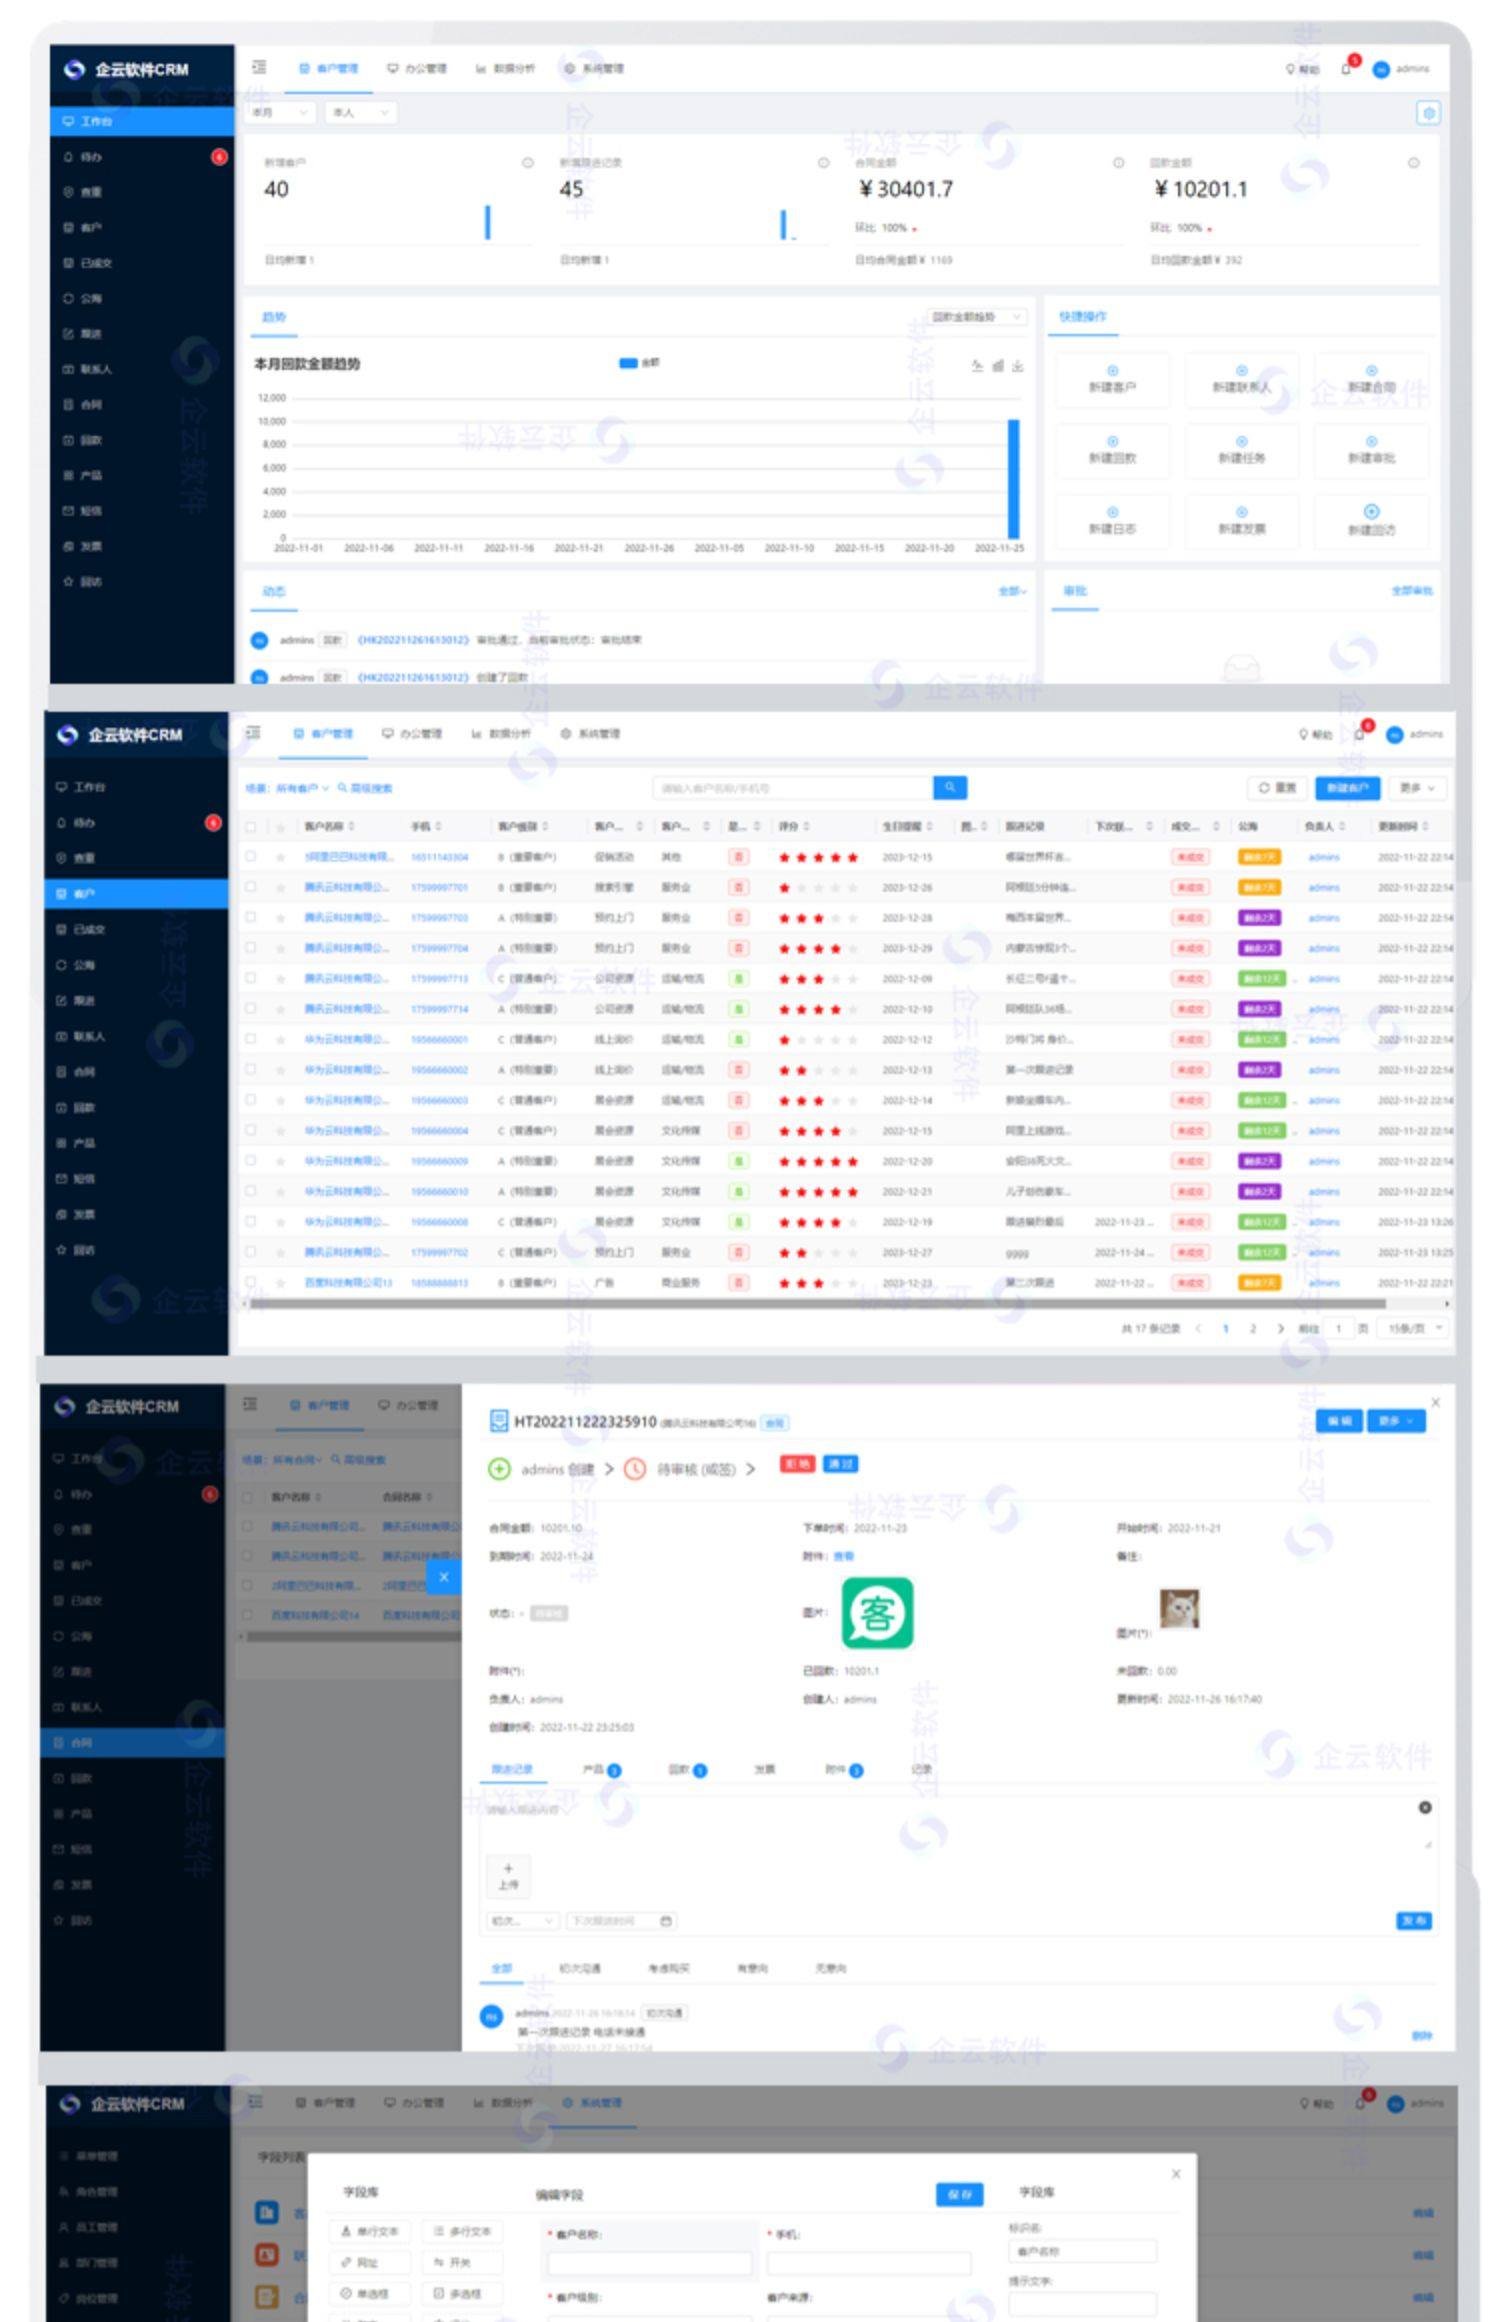Click 保存 in the field editor dialog
The width and height of the screenshot is (1500, 2322).
coord(959,2194)
